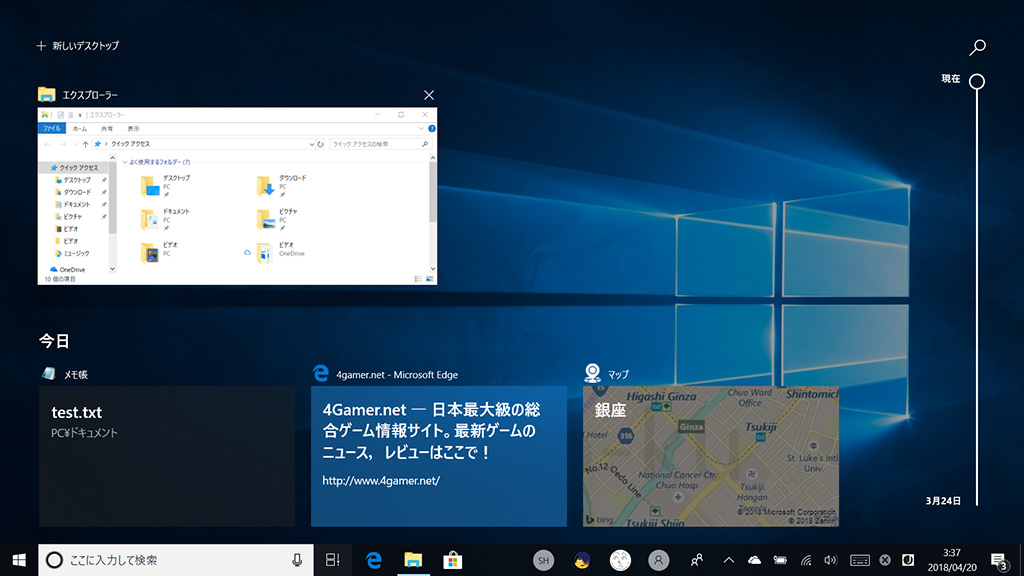Select the エクスプローラー window thumbnail
This screenshot has width=1024, height=576.
pos(237,195)
